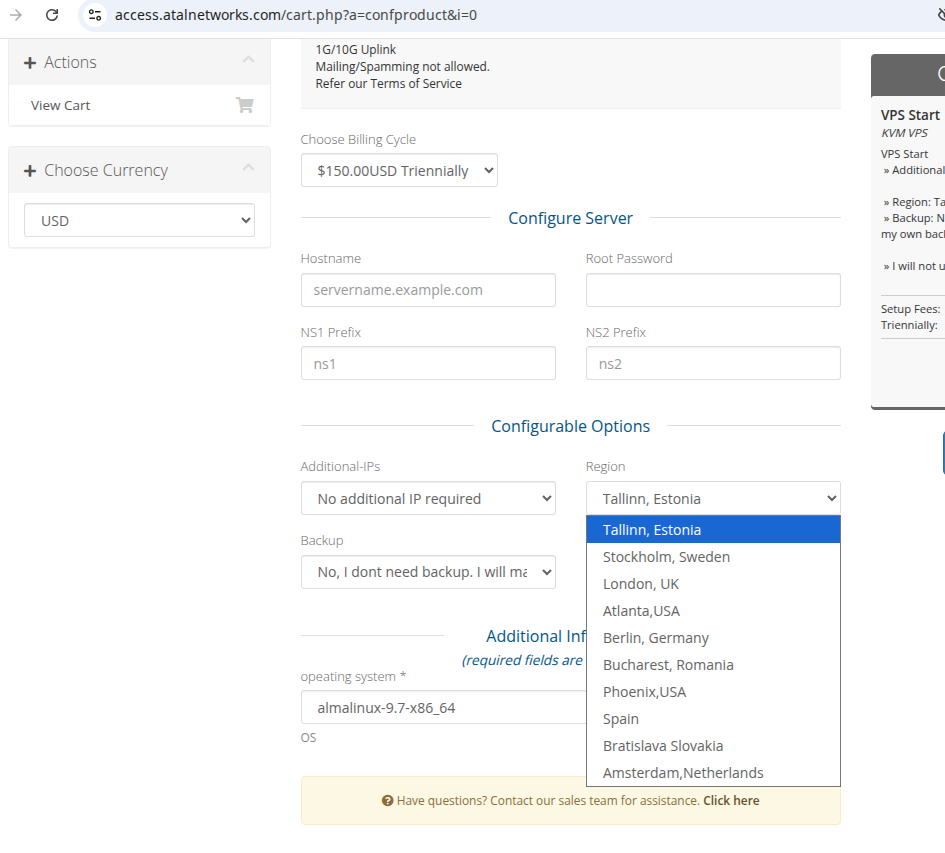Click the browser forward arrow
The width and height of the screenshot is (945, 853).
(16, 15)
